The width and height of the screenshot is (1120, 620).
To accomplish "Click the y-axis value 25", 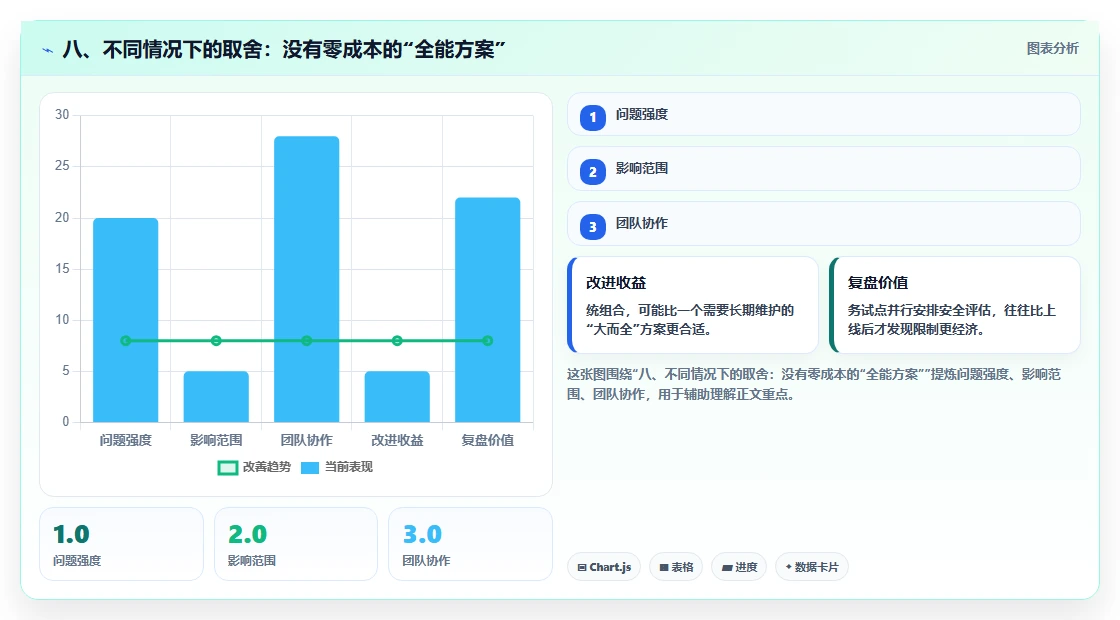I will 63,166.
